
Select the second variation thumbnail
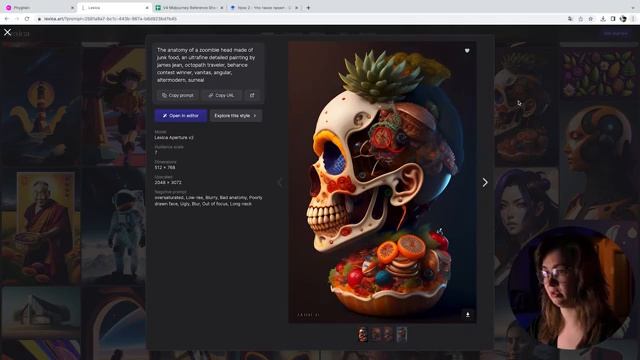(x=376, y=335)
